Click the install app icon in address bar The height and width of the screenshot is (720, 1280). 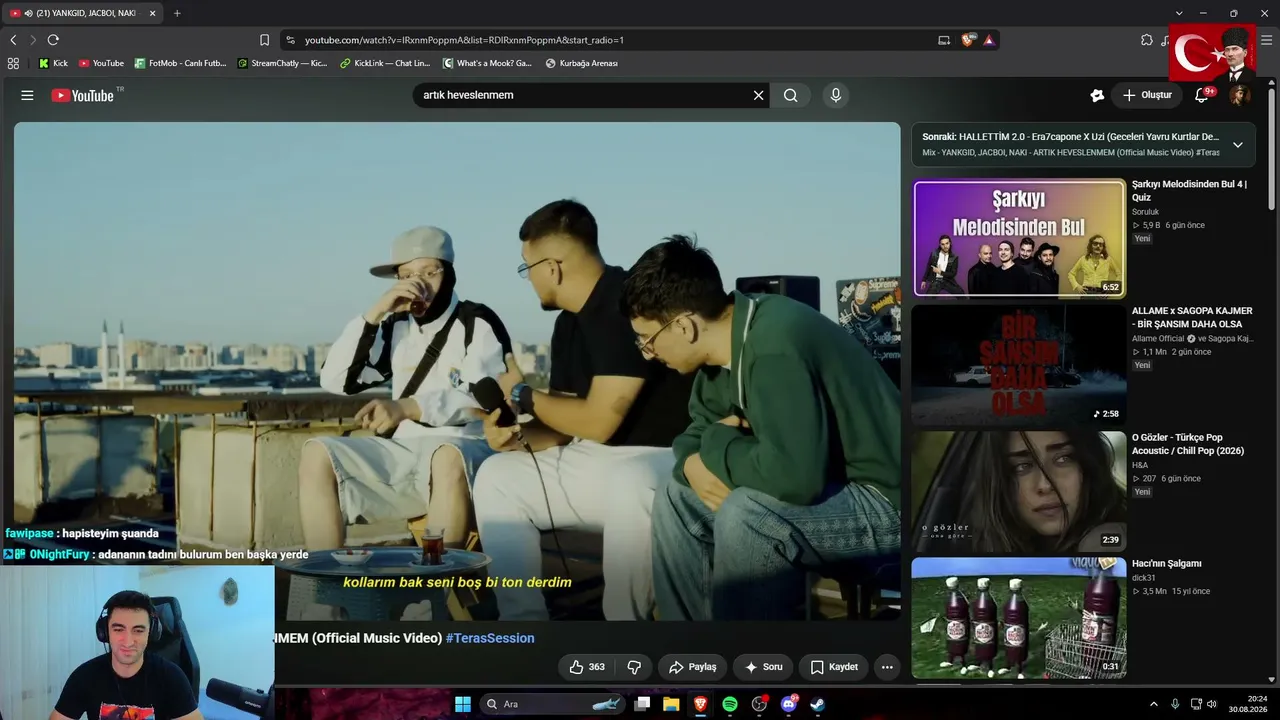(x=944, y=40)
